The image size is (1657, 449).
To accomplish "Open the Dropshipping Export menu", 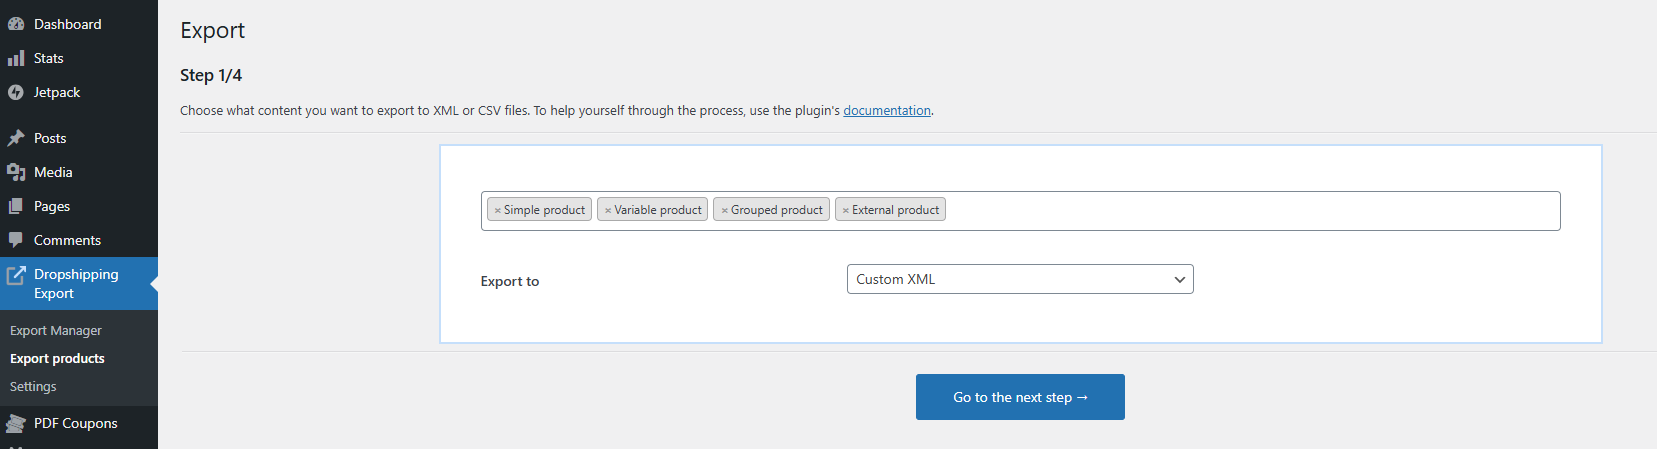I will 76,283.
